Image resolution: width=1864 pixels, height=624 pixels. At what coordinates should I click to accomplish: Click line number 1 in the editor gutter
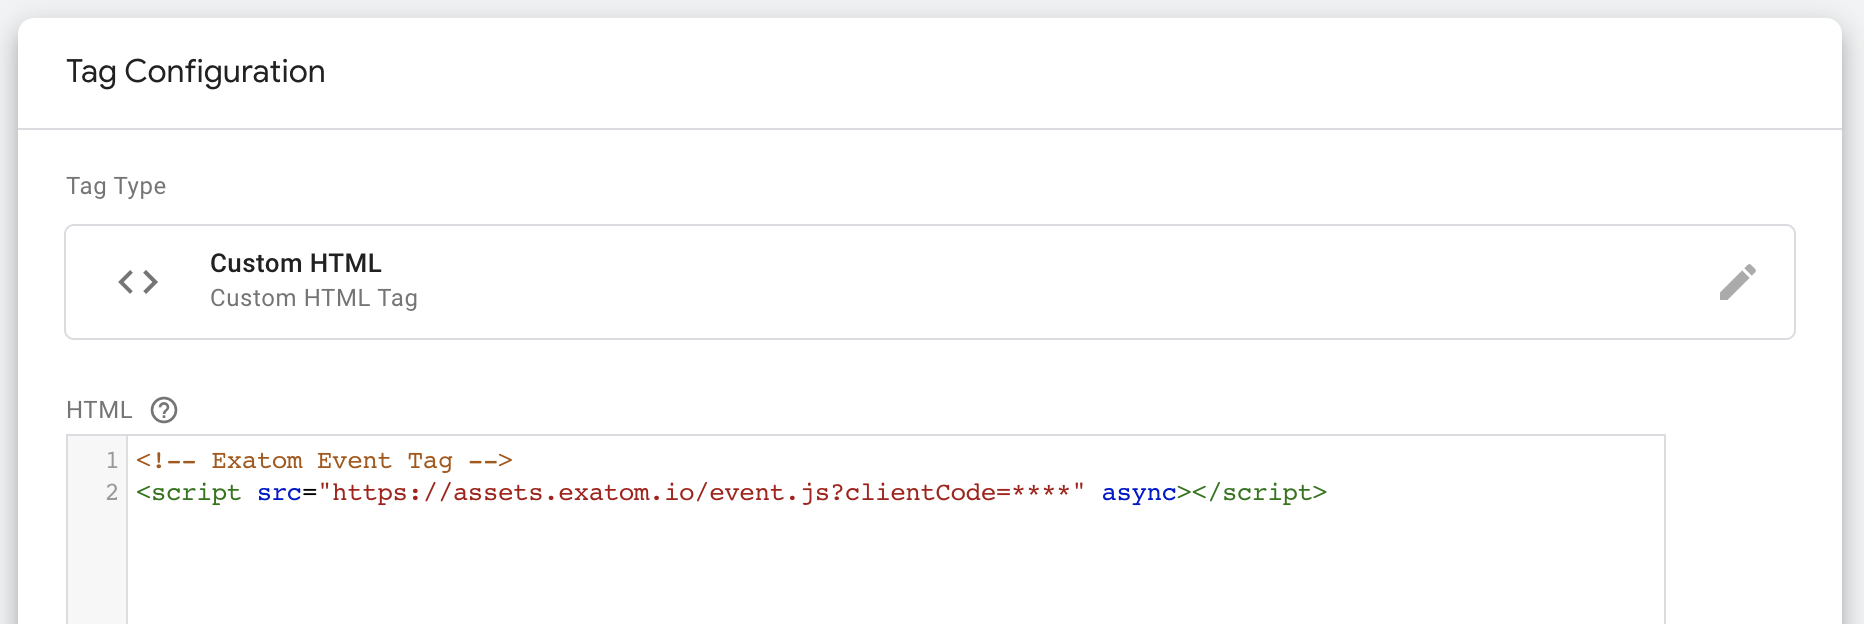coord(112,461)
